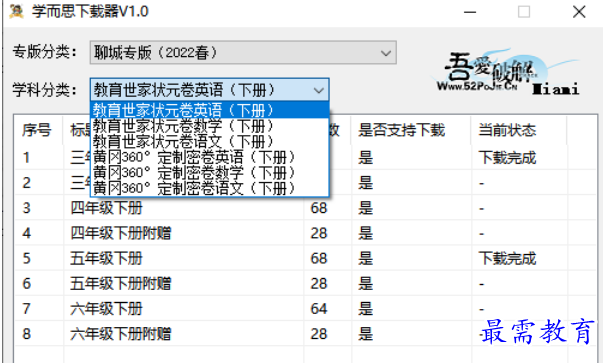
Task: Click 下载完成 status in row 1
Action: [x=507, y=158]
